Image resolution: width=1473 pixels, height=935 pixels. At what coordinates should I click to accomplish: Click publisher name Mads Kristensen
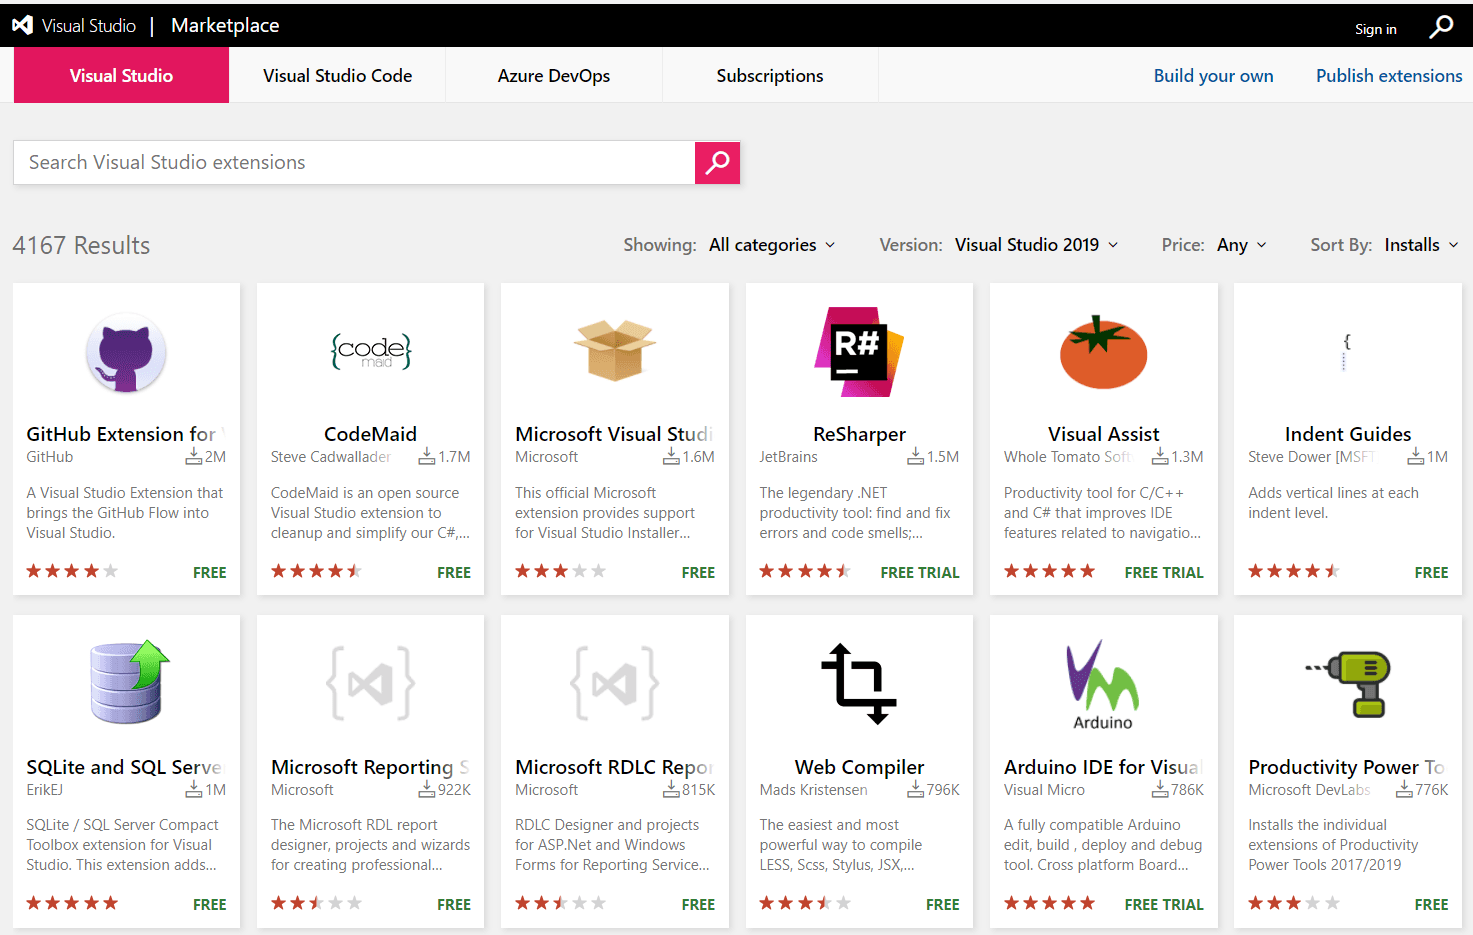click(813, 790)
